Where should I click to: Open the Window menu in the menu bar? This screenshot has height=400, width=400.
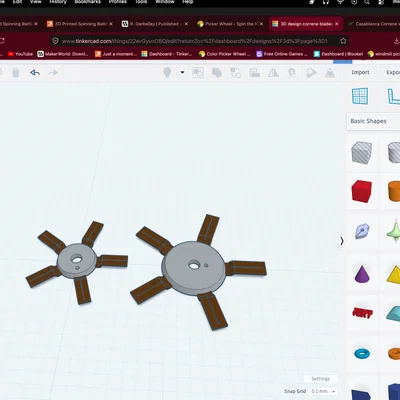165,2
